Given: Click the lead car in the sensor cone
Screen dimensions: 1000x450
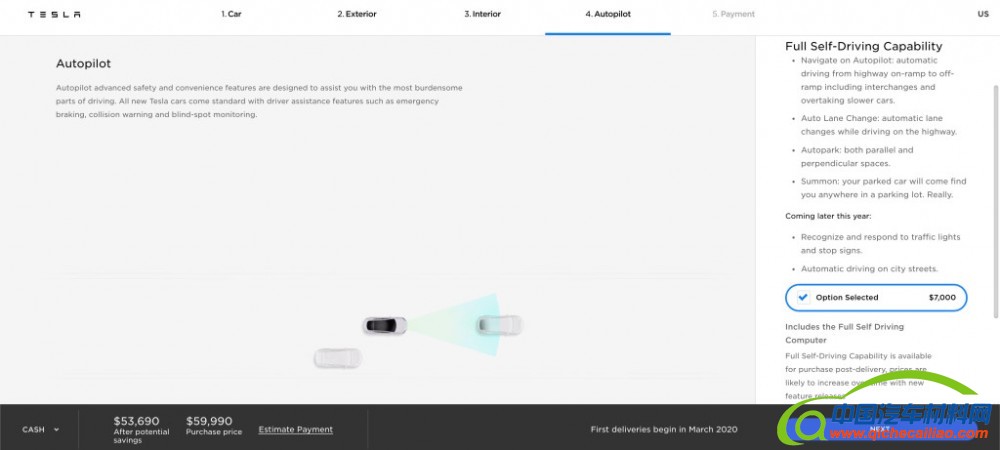Looking at the screenshot, I should click(499, 324).
